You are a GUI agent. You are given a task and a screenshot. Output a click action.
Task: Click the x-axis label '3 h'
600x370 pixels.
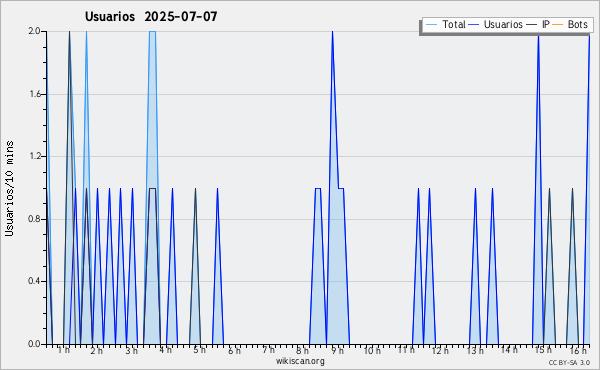(x=131, y=350)
